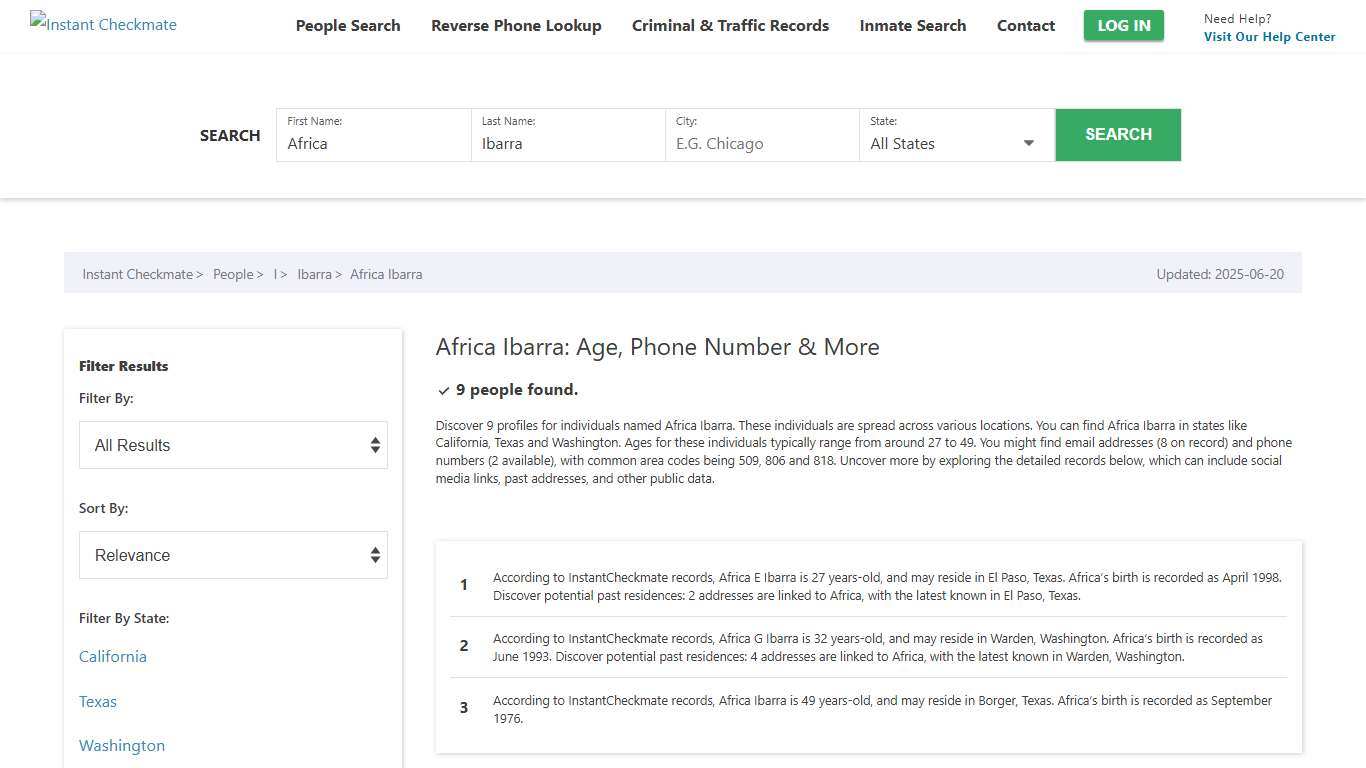The height and width of the screenshot is (768, 1366).
Task: Click the First Name input field
Action: pos(373,143)
